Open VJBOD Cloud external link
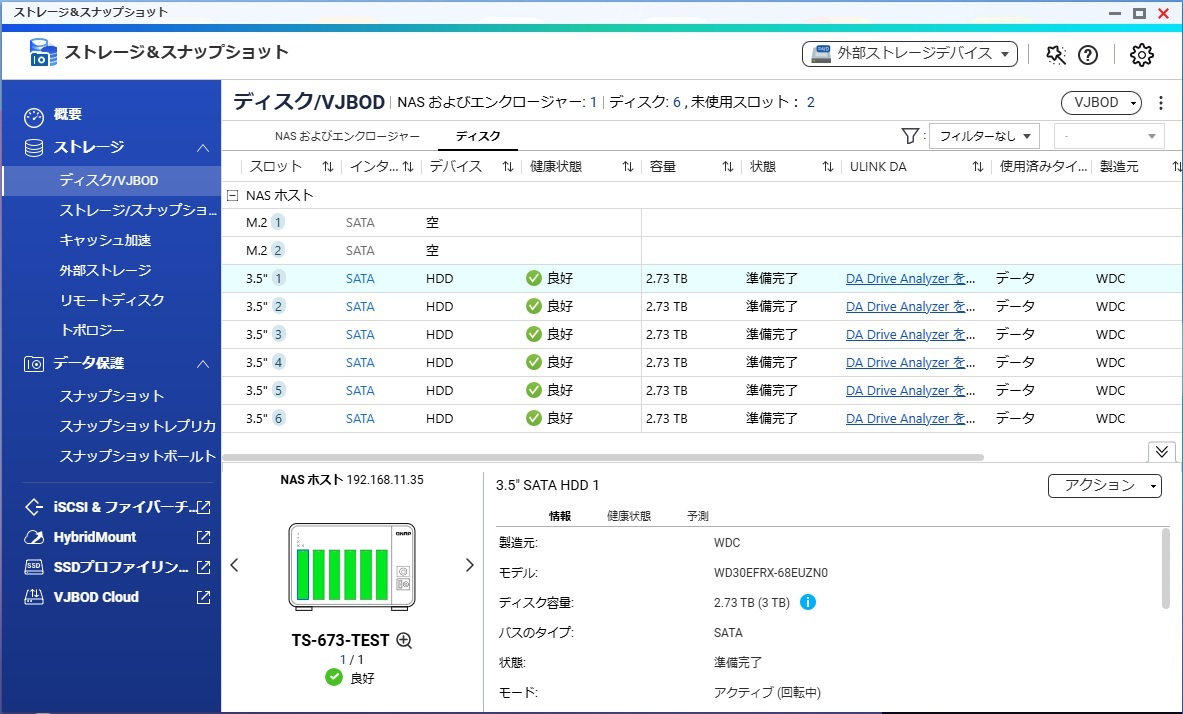The image size is (1183, 714). coord(203,597)
